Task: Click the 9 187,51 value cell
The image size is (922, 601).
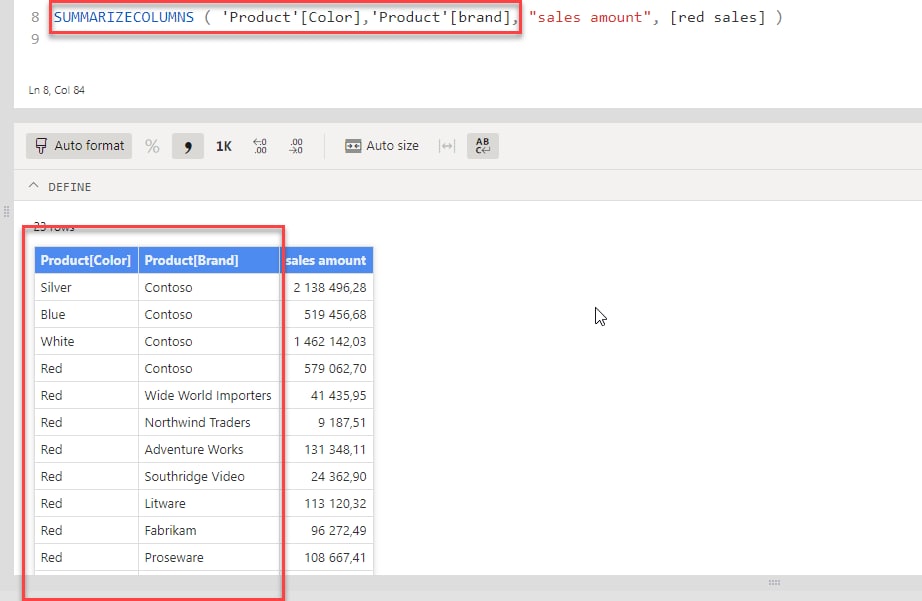Action: (x=326, y=423)
